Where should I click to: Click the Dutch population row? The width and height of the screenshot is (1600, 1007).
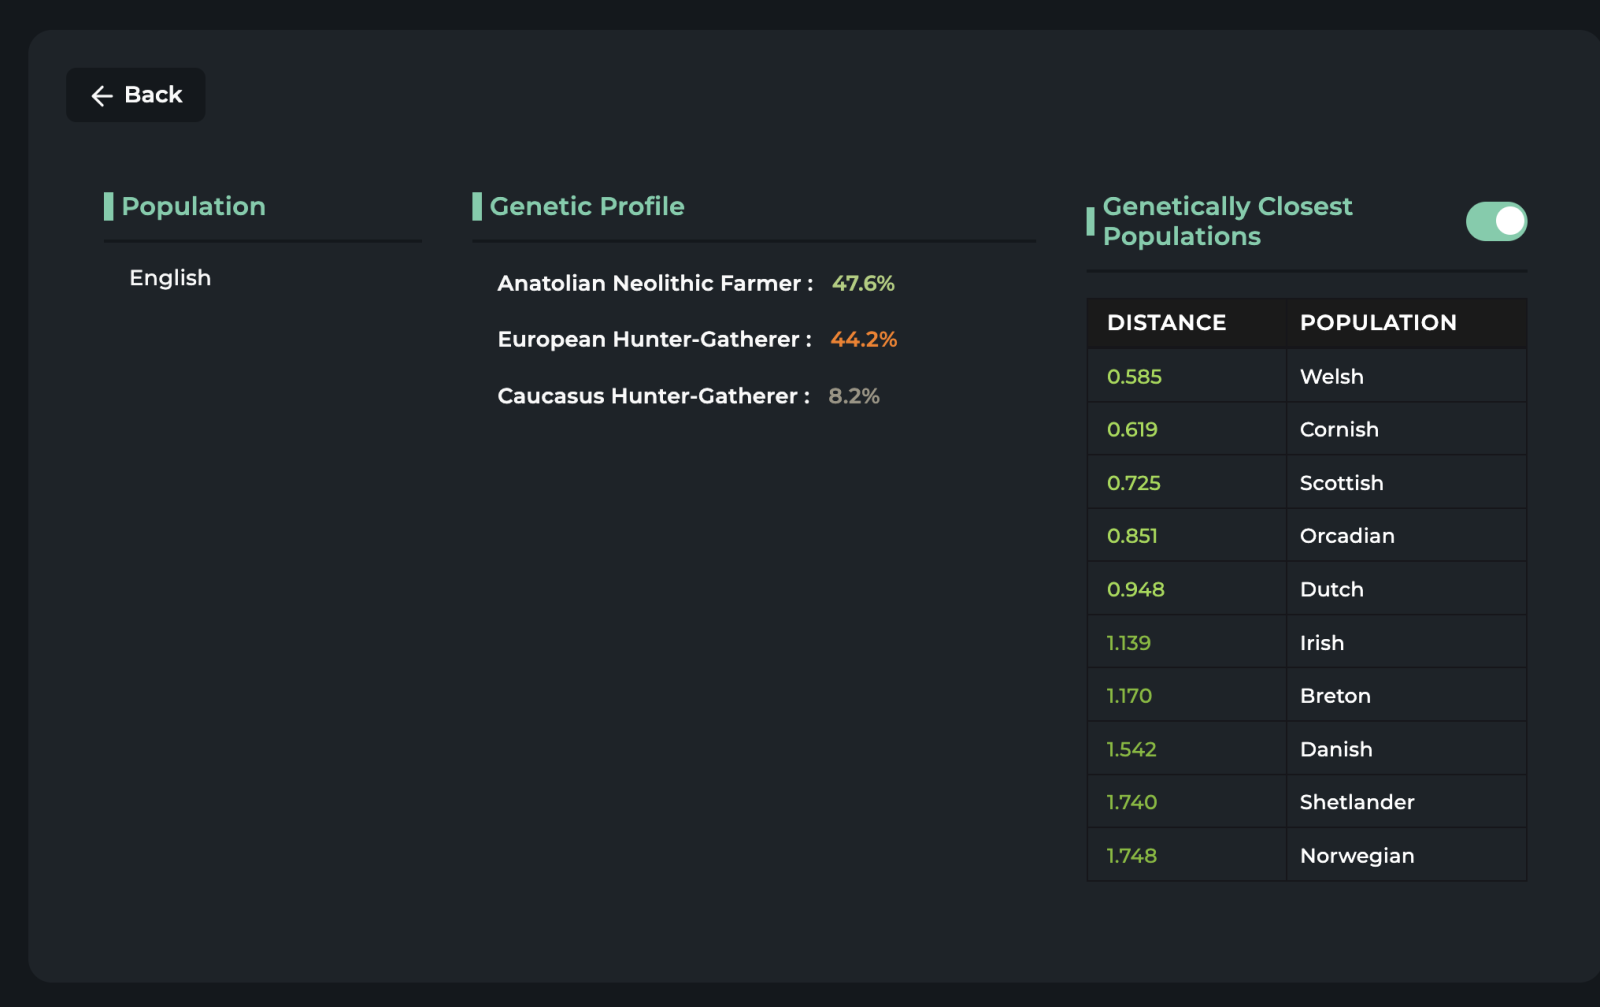pos(1306,589)
